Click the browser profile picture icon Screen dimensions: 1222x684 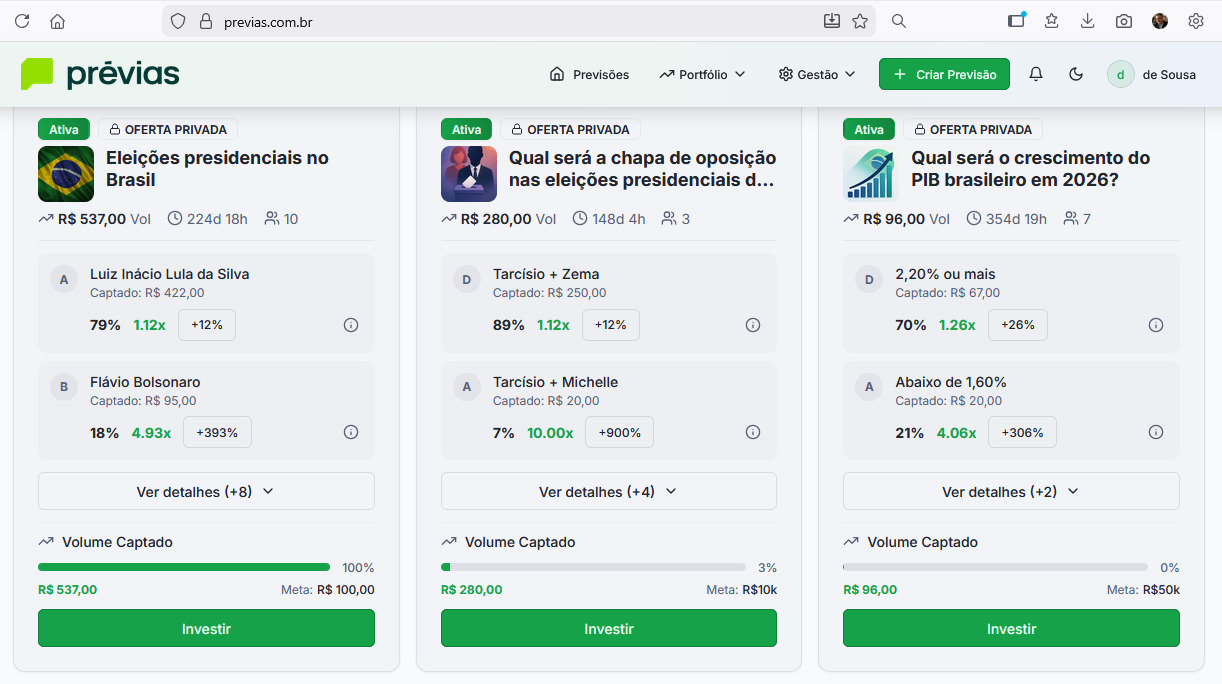click(1160, 21)
